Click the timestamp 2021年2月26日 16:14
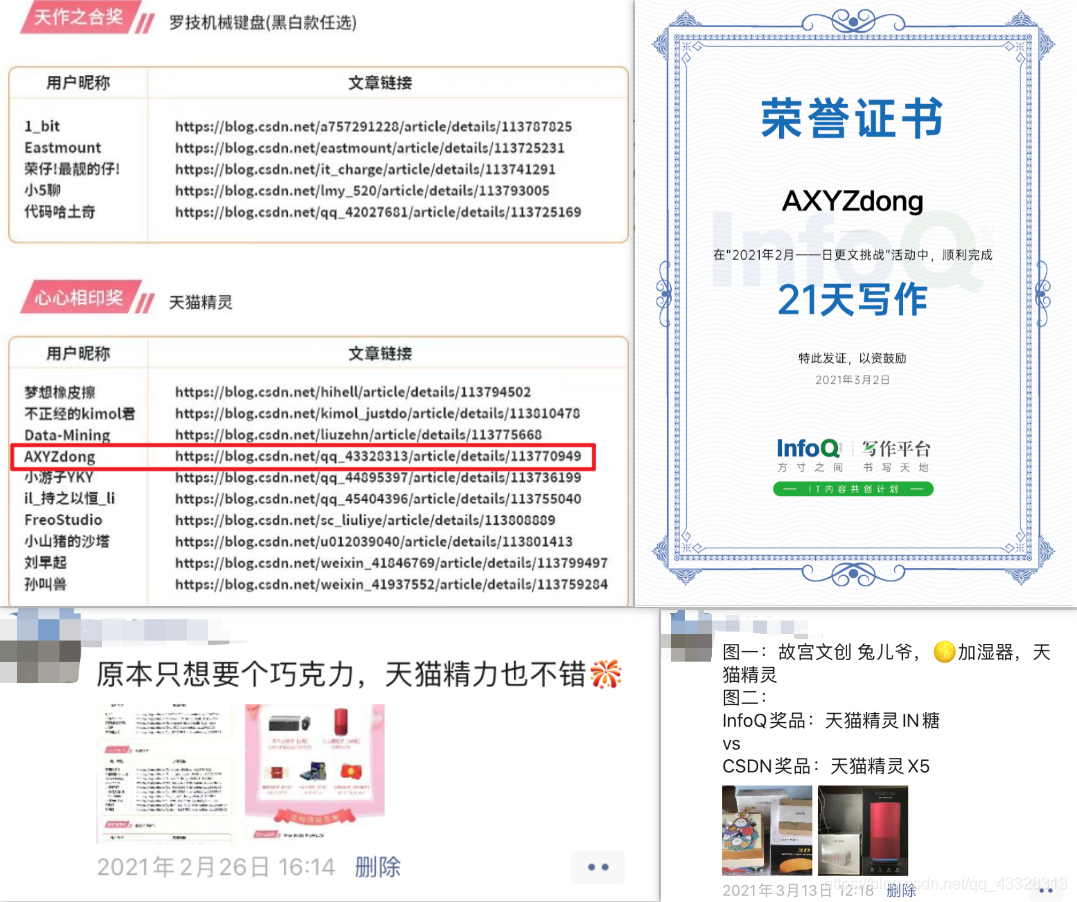This screenshot has height=902, width=1077. tap(216, 867)
